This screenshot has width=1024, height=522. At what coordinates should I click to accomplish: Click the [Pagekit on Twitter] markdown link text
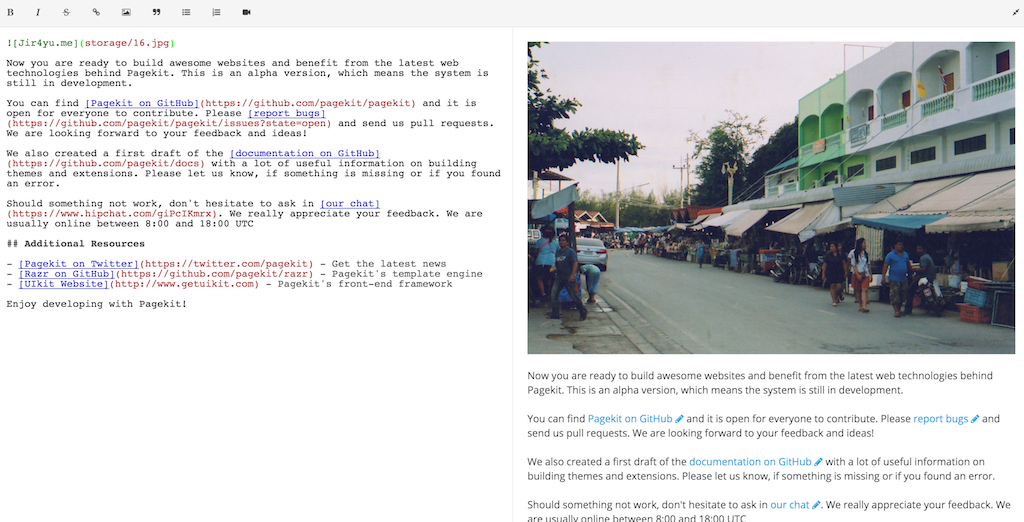coord(78,264)
